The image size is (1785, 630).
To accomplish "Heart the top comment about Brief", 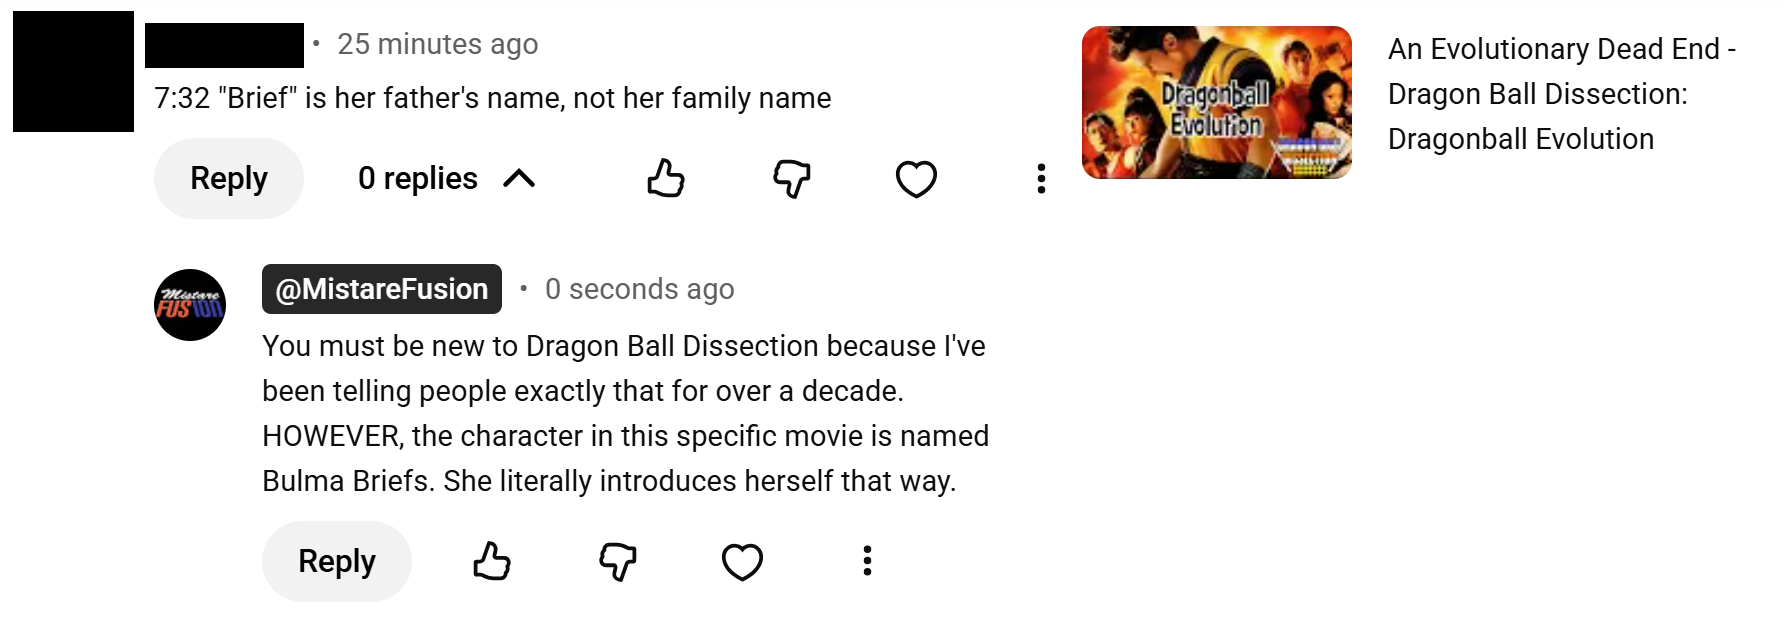I will [916, 179].
